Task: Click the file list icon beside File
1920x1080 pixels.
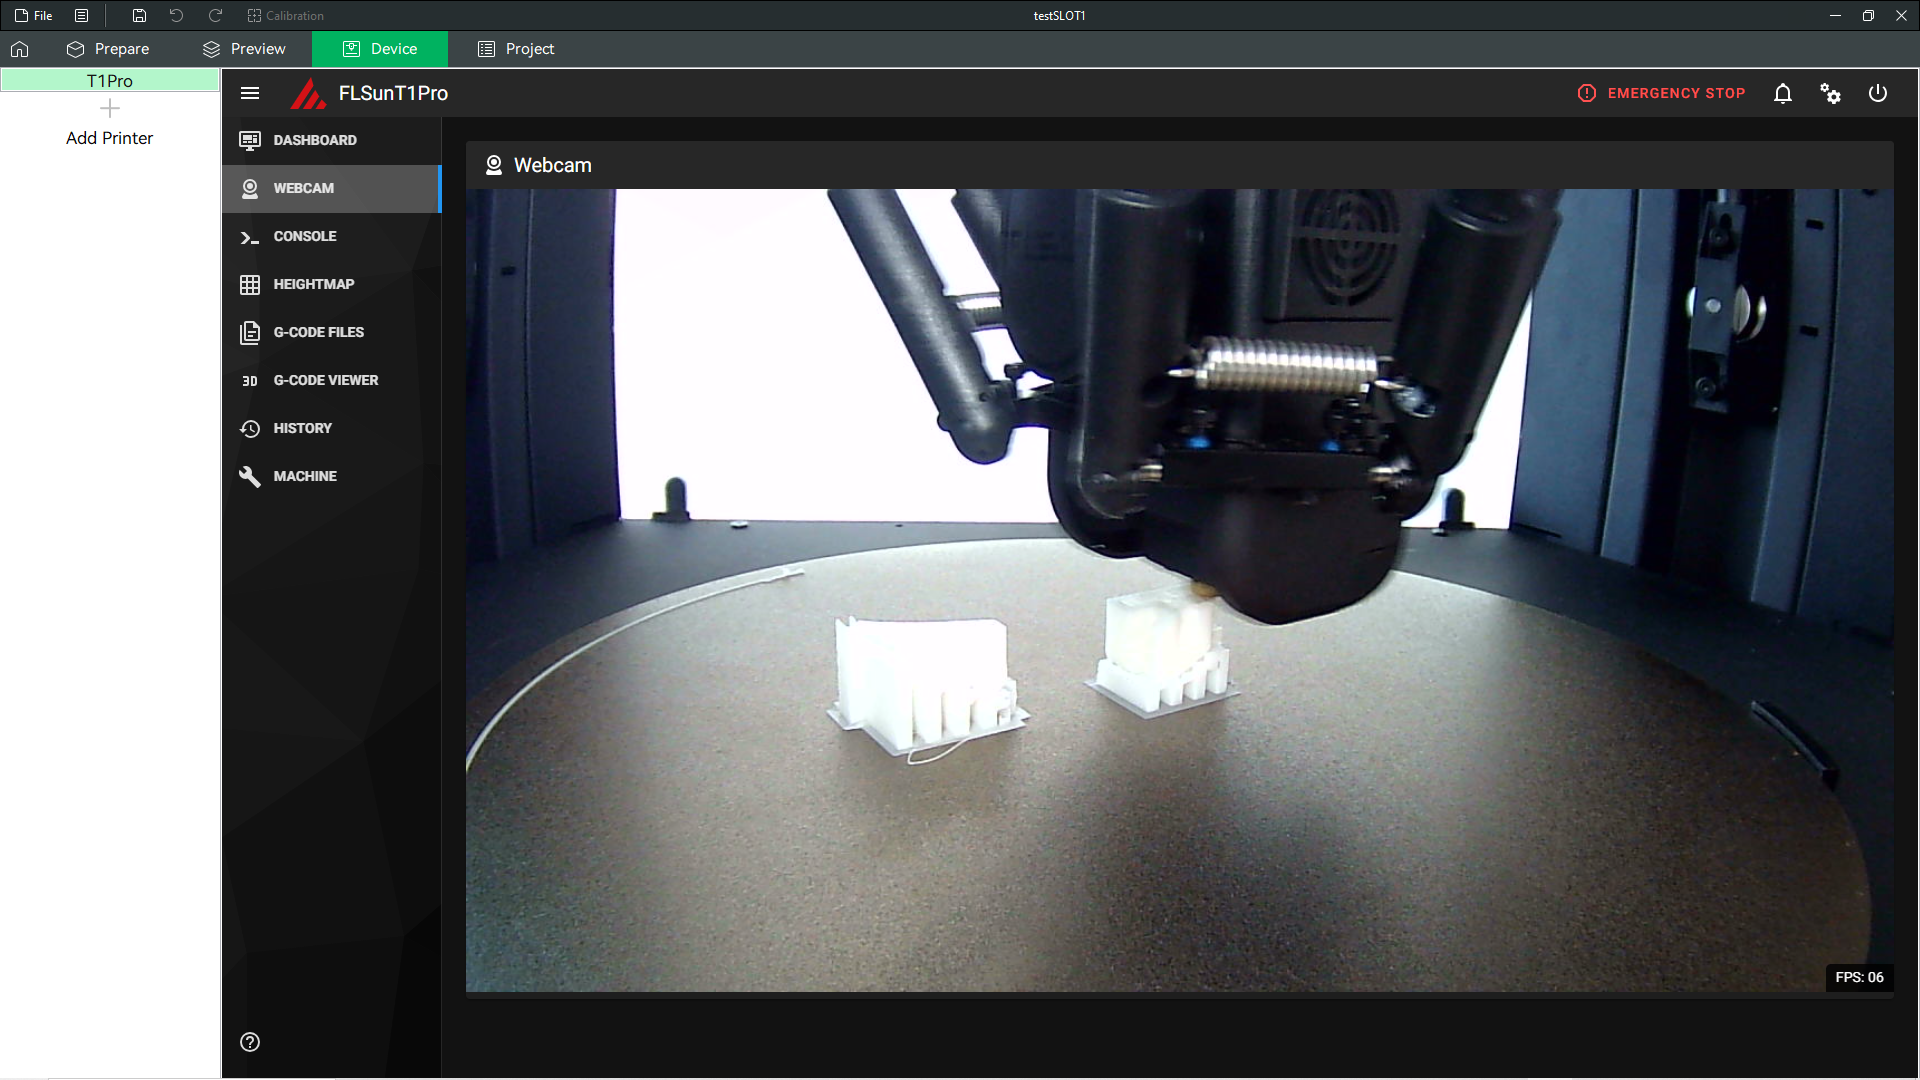Action: (82, 15)
